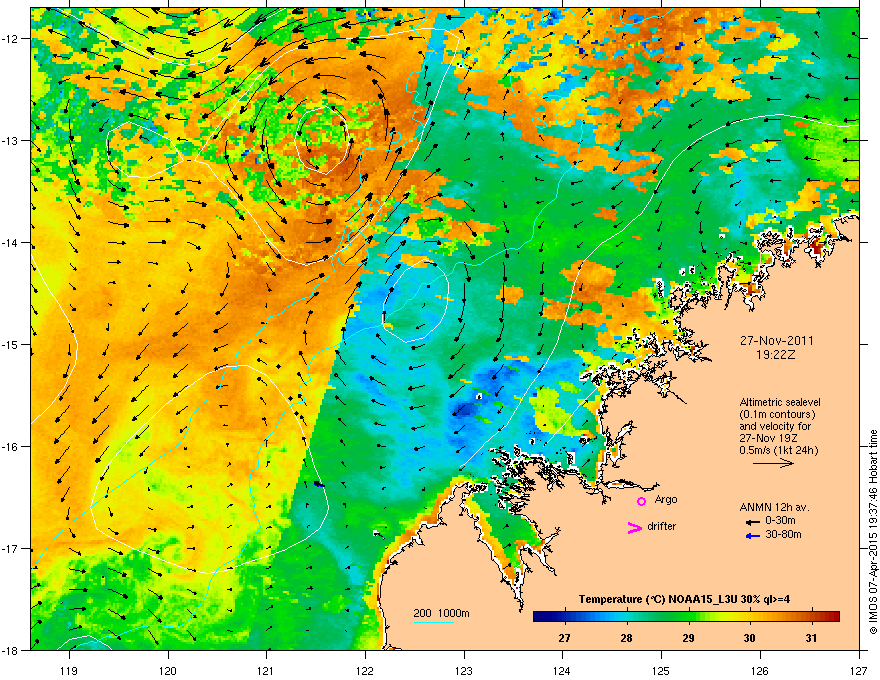
Task: Click the longitude axis label 121
Action: (x=266, y=670)
